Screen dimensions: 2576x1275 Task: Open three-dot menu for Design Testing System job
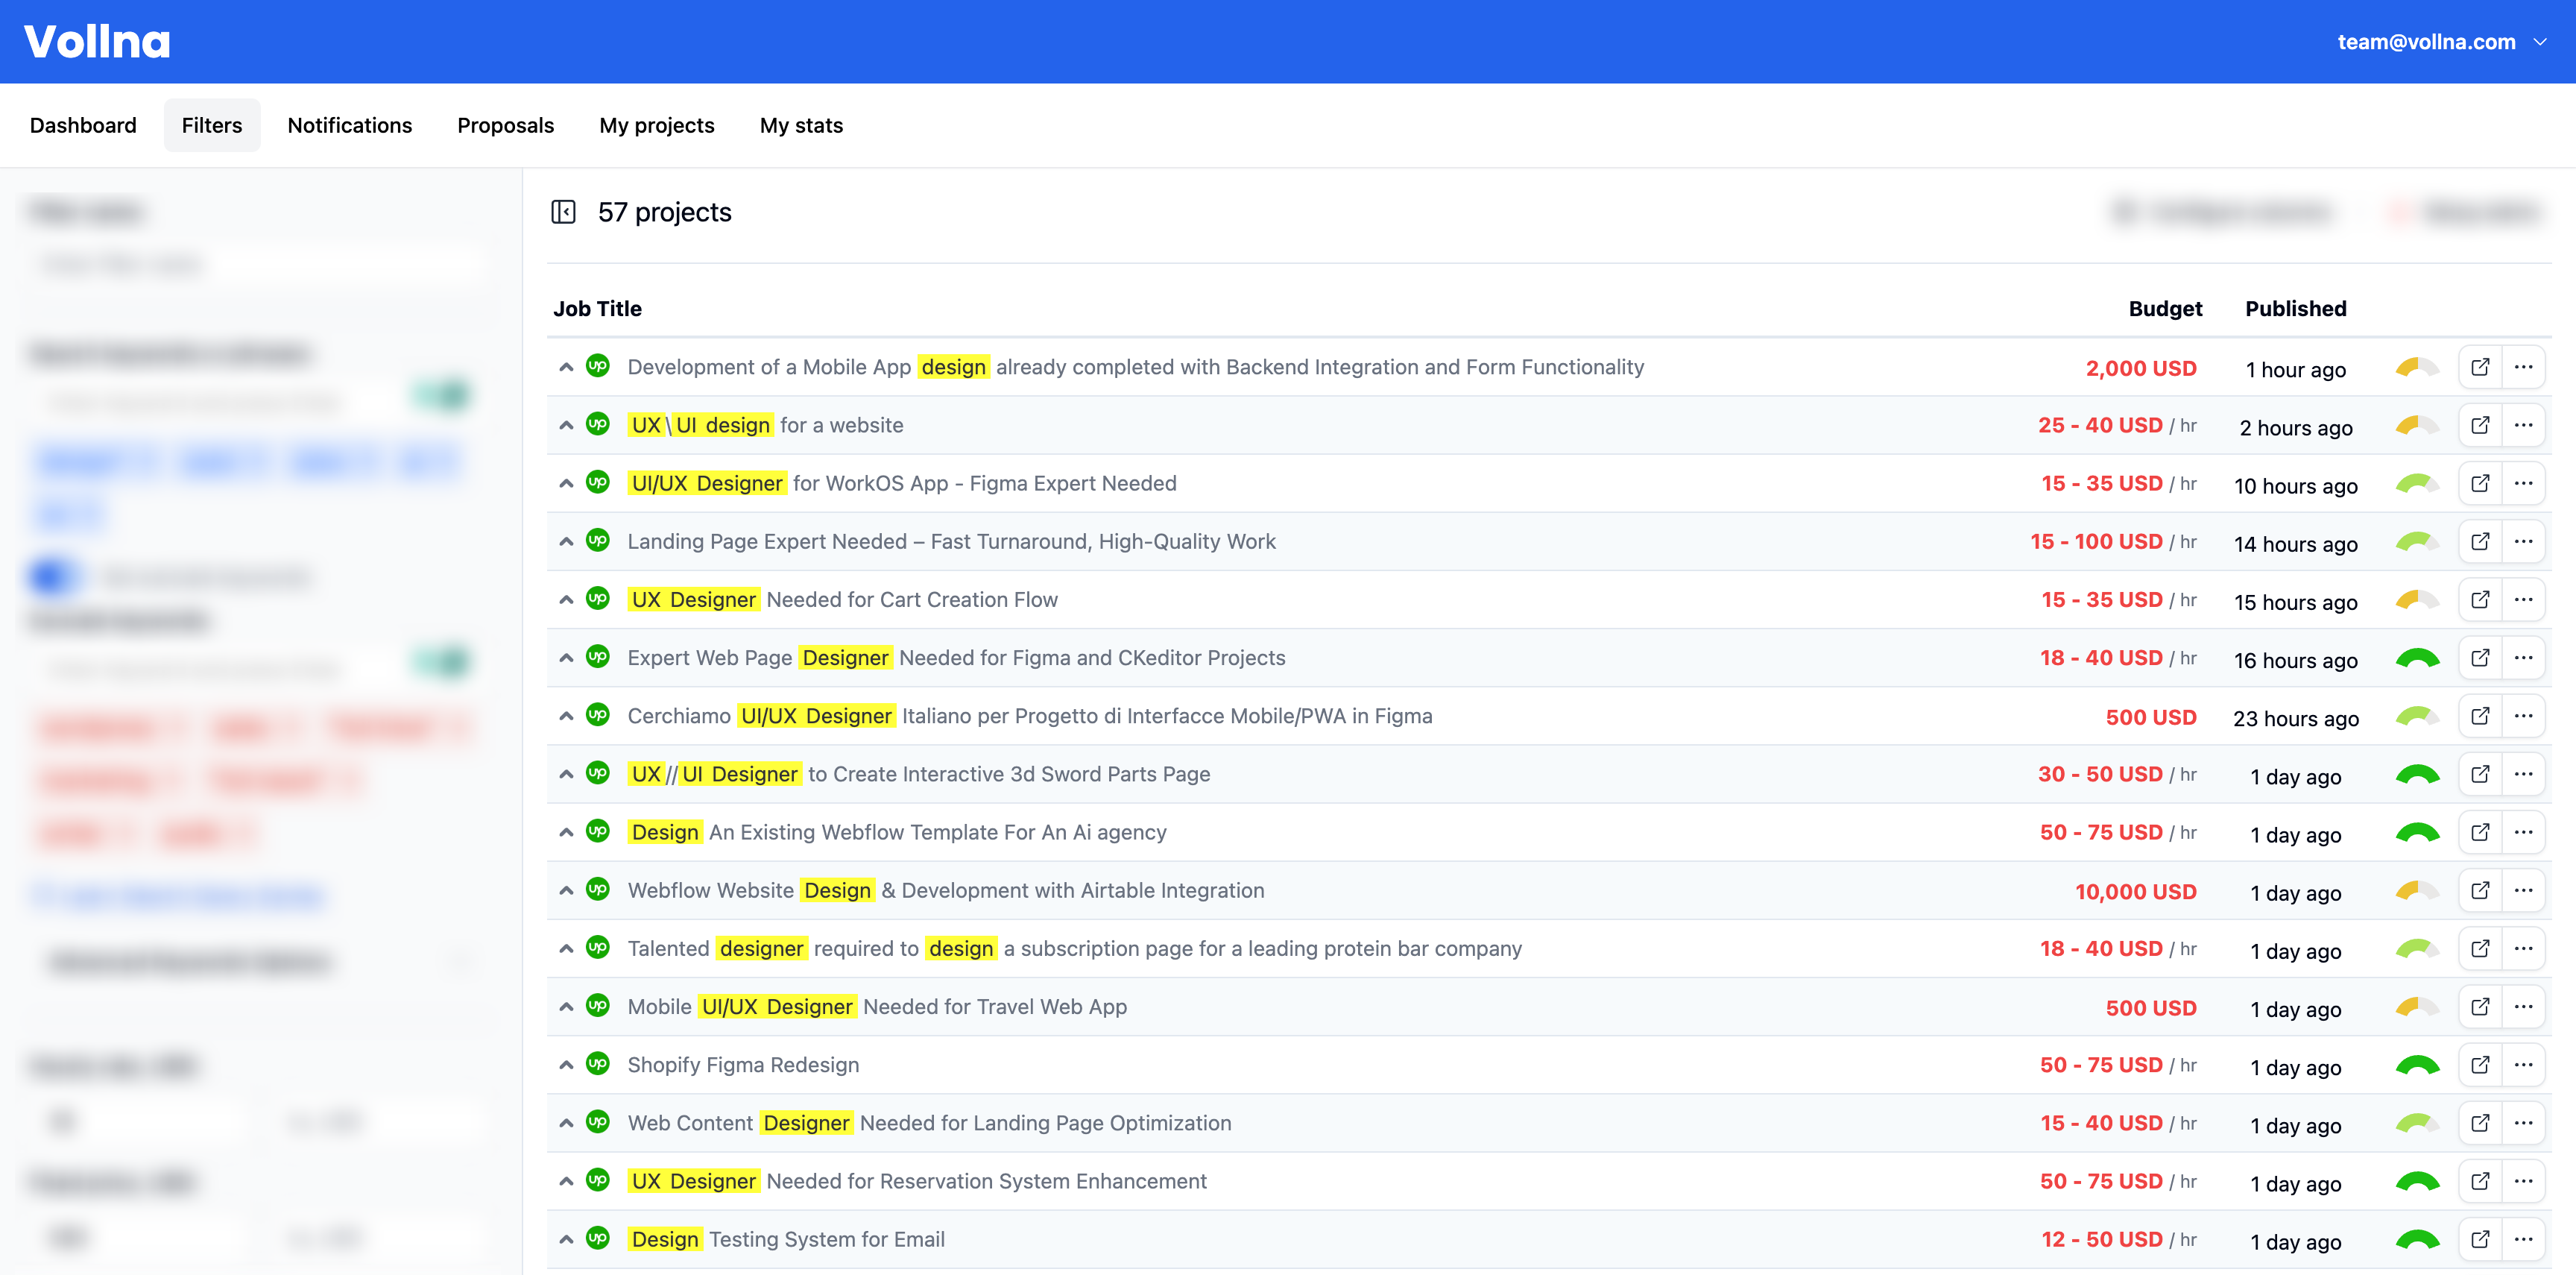[x=2523, y=1239]
